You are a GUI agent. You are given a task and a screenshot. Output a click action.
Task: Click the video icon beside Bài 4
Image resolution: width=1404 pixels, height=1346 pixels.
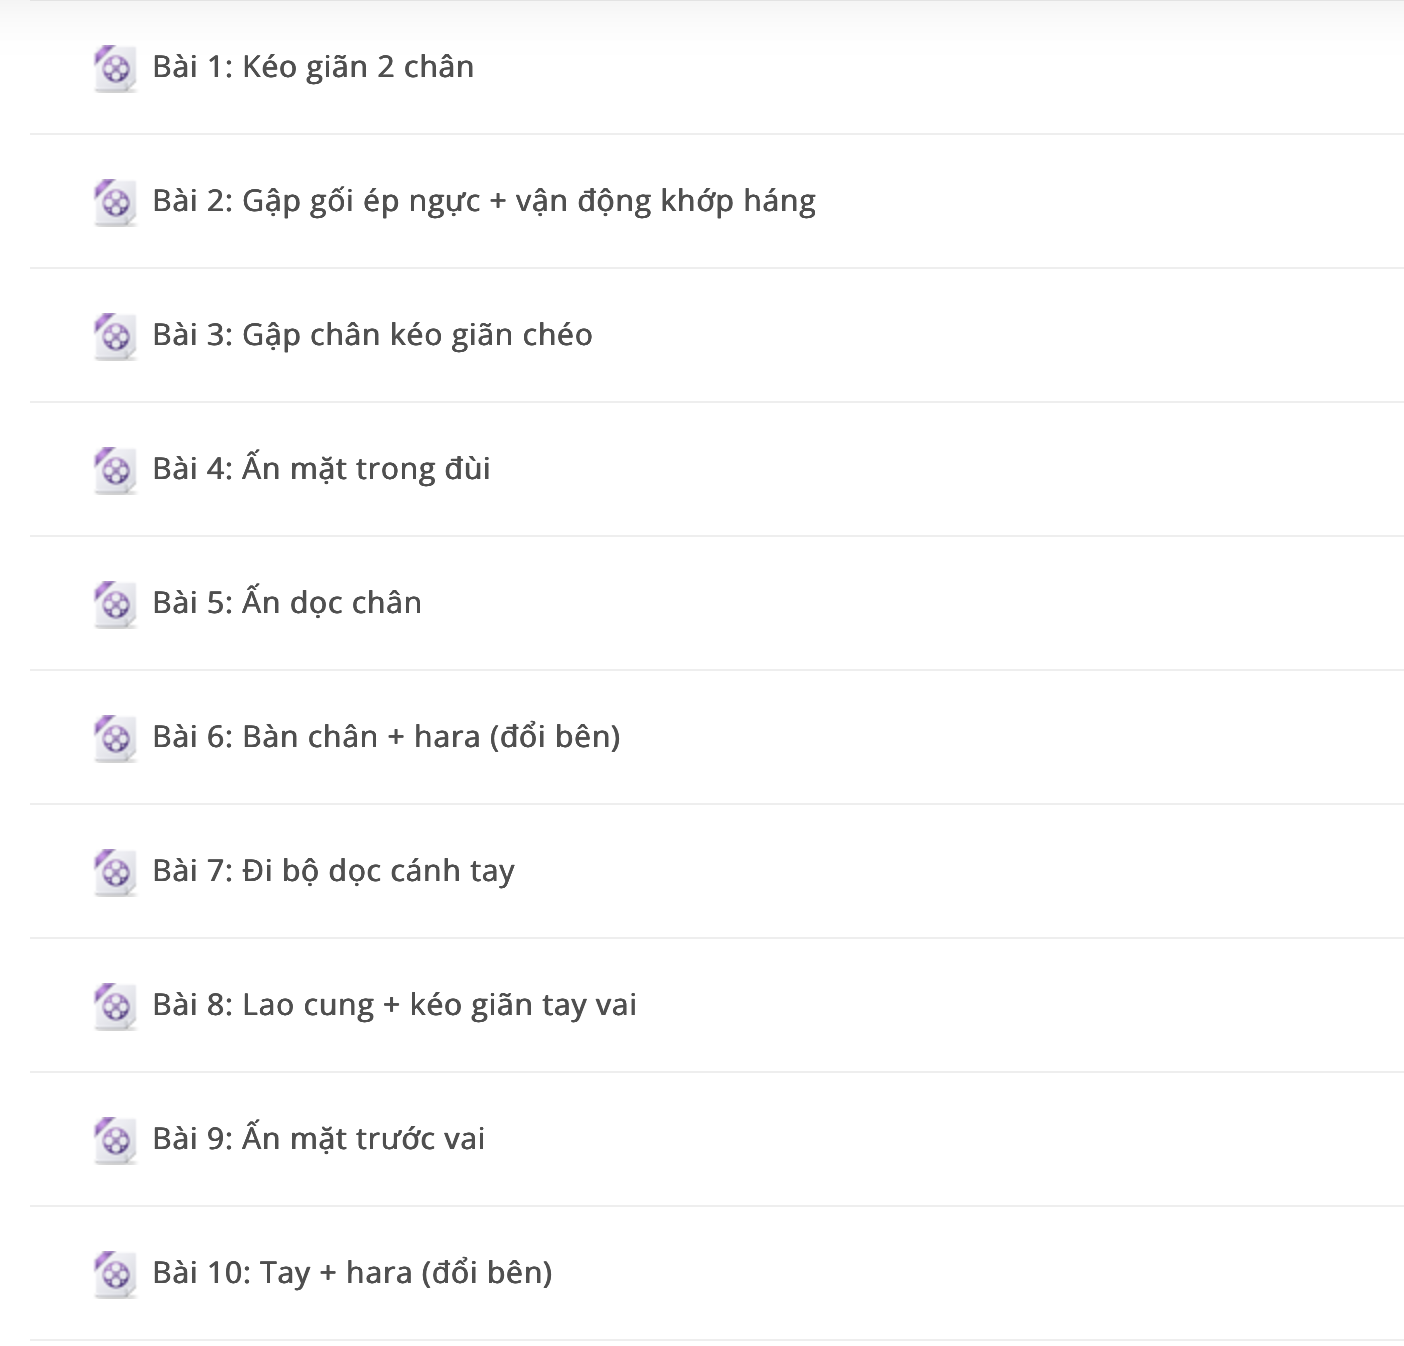point(115,471)
